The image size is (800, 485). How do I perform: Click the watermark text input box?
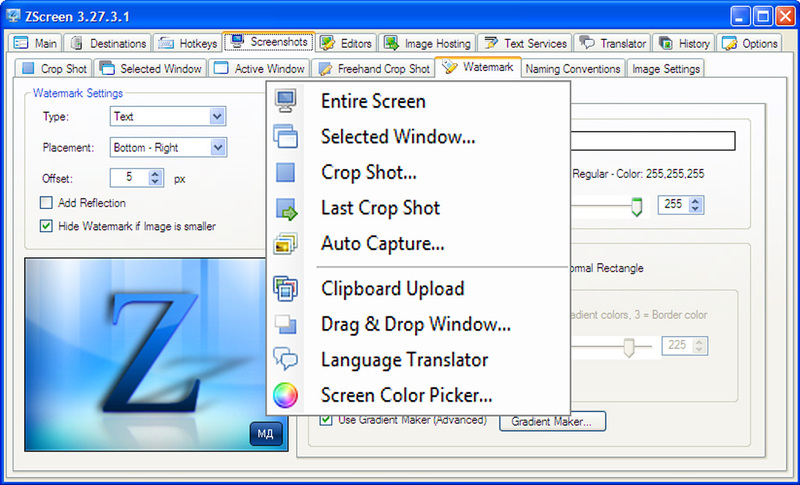click(653, 141)
